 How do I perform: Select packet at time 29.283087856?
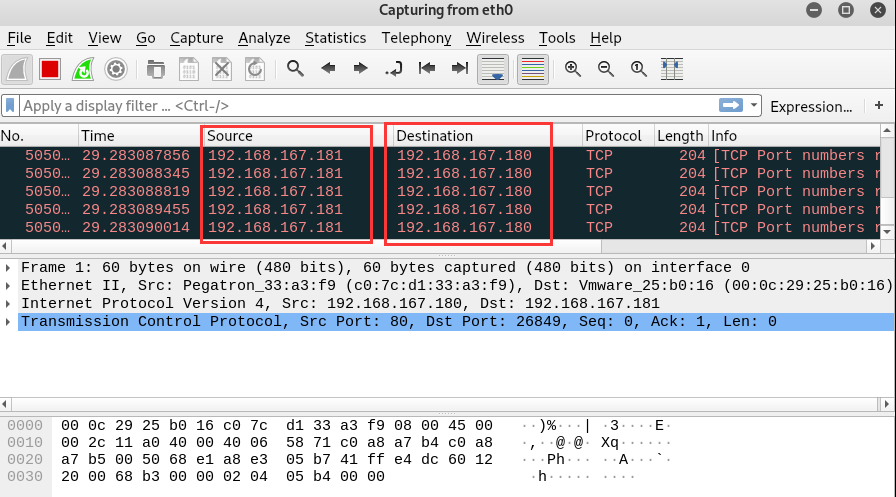[440, 155]
